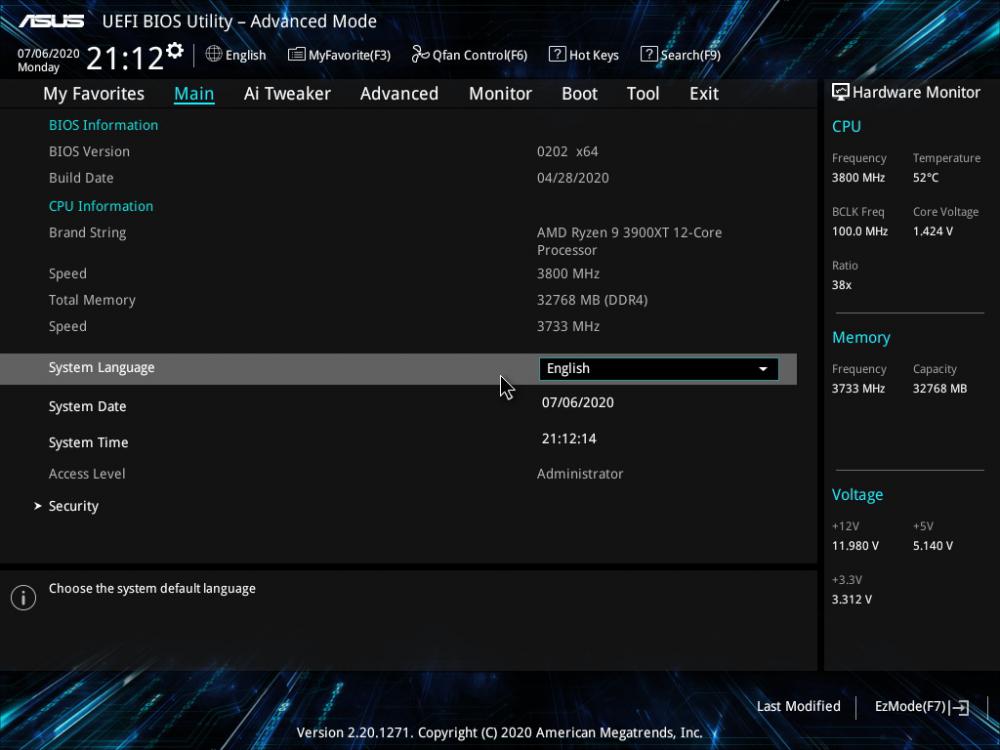This screenshot has height=750, width=1000.
Task: Click the Hot Keys question mark icon
Action: click(x=557, y=54)
